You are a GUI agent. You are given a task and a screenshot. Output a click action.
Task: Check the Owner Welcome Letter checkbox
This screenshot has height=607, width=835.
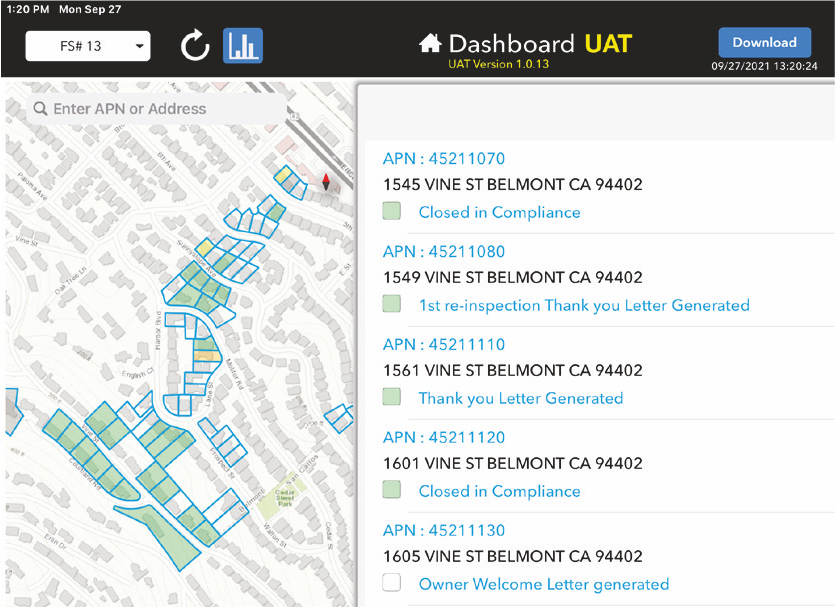[x=392, y=584]
